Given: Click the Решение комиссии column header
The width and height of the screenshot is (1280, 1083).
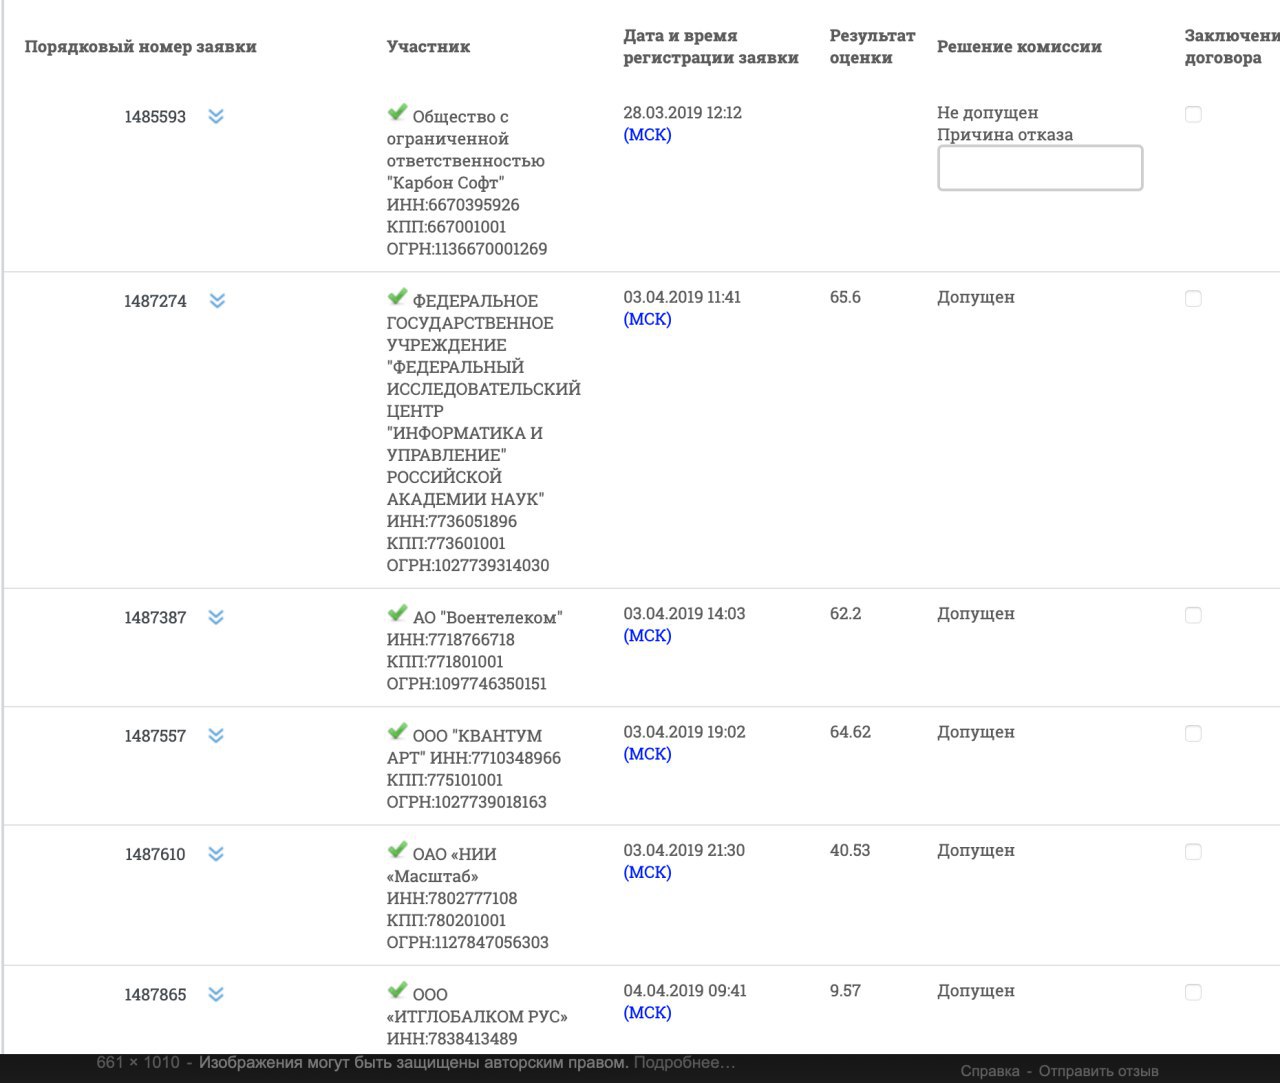Looking at the screenshot, I should point(1019,47).
